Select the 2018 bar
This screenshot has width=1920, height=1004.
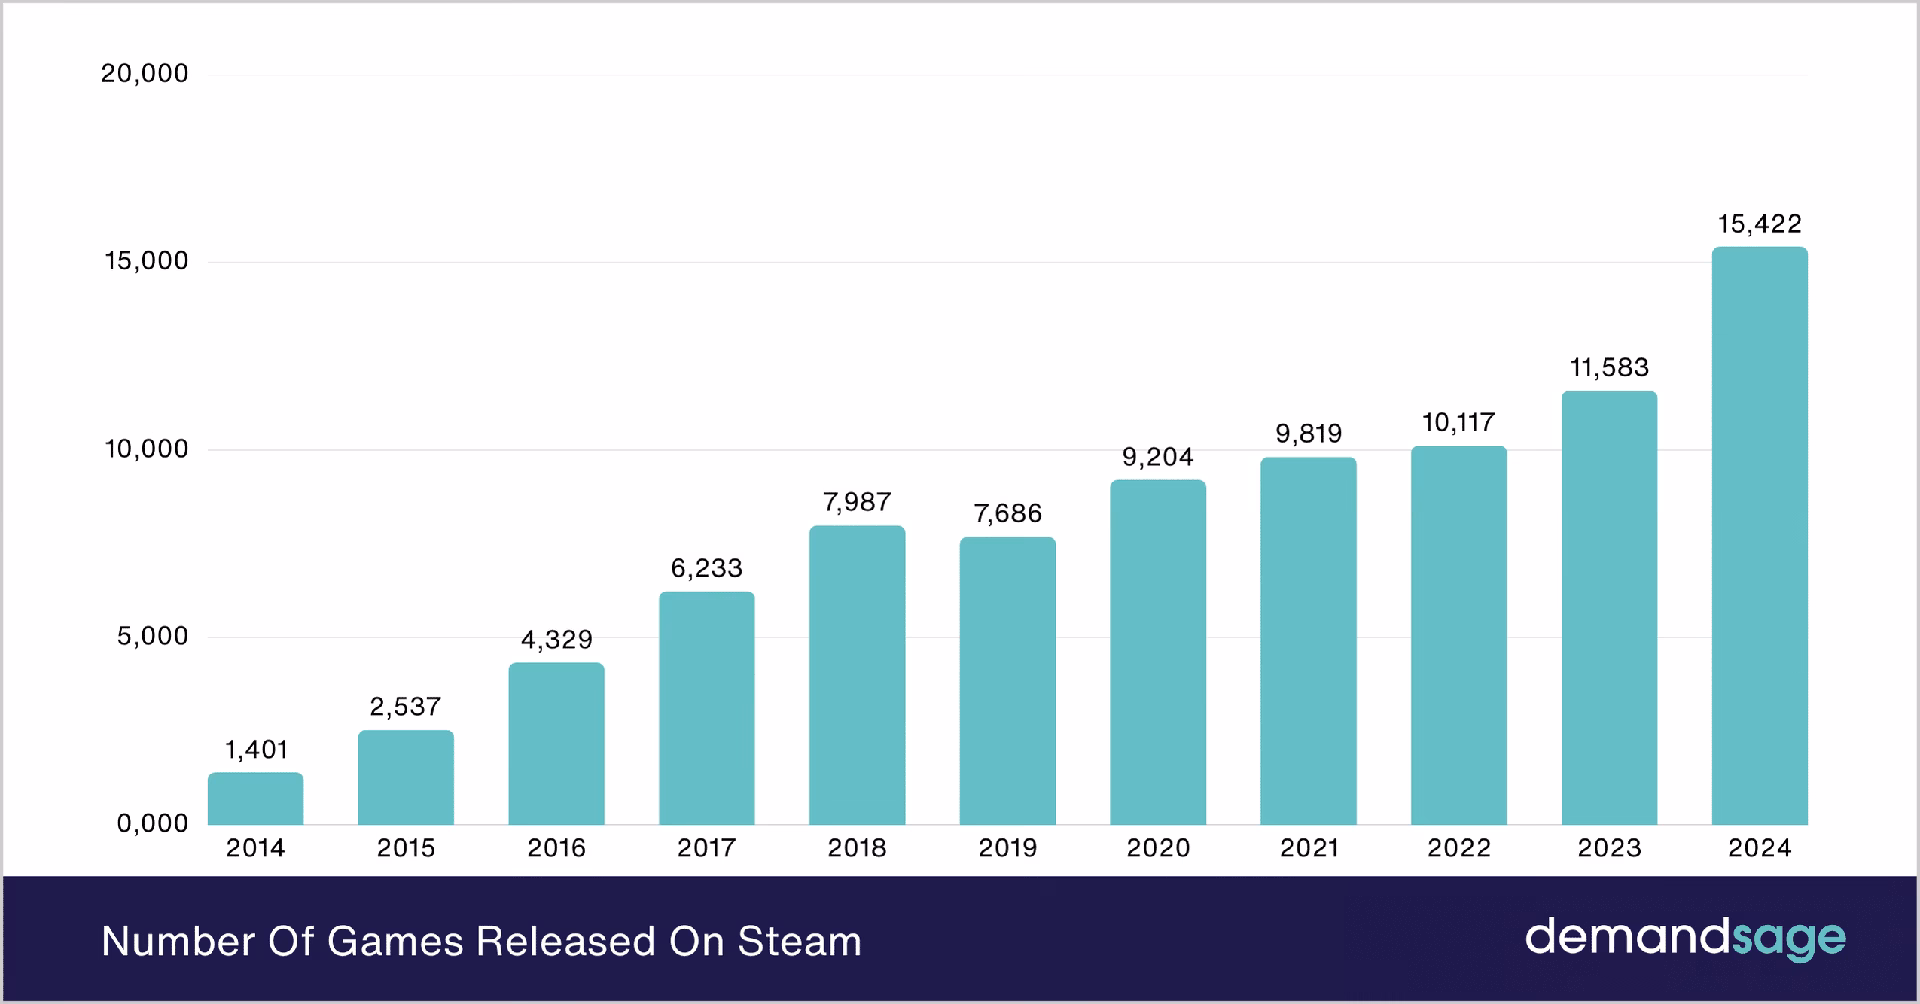tap(857, 675)
